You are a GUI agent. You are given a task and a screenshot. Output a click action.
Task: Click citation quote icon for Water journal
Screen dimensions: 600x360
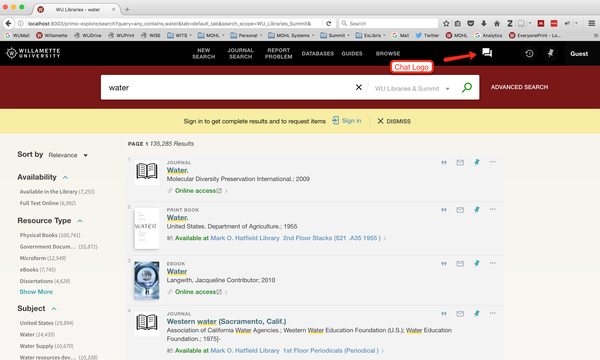(x=443, y=163)
